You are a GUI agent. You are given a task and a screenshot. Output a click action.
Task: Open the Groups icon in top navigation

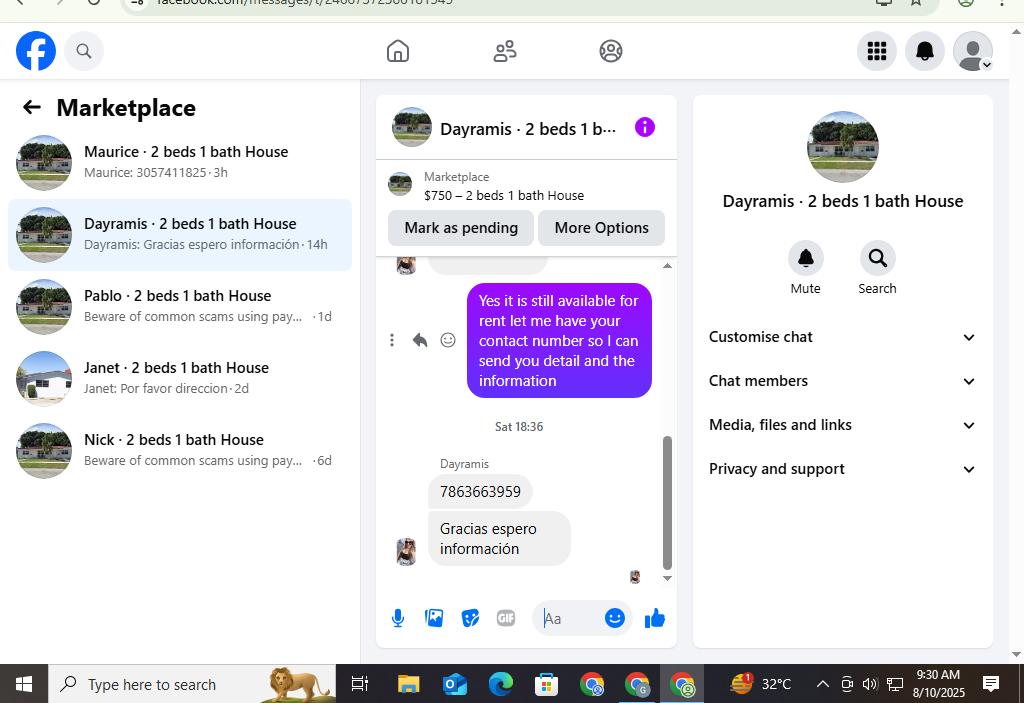pyautogui.click(x=611, y=51)
